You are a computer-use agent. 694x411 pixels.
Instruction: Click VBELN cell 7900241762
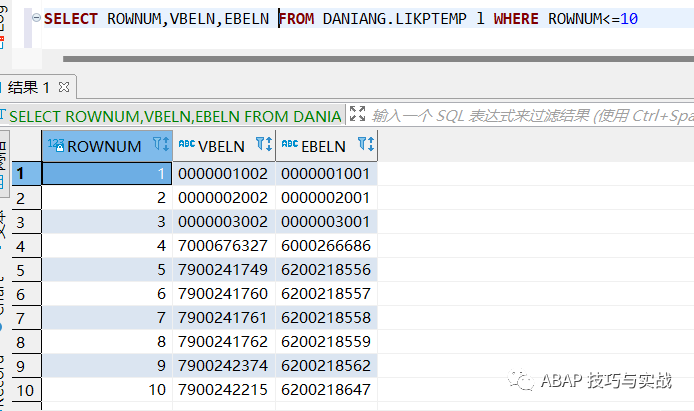pyautogui.click(x=224, y=342)
